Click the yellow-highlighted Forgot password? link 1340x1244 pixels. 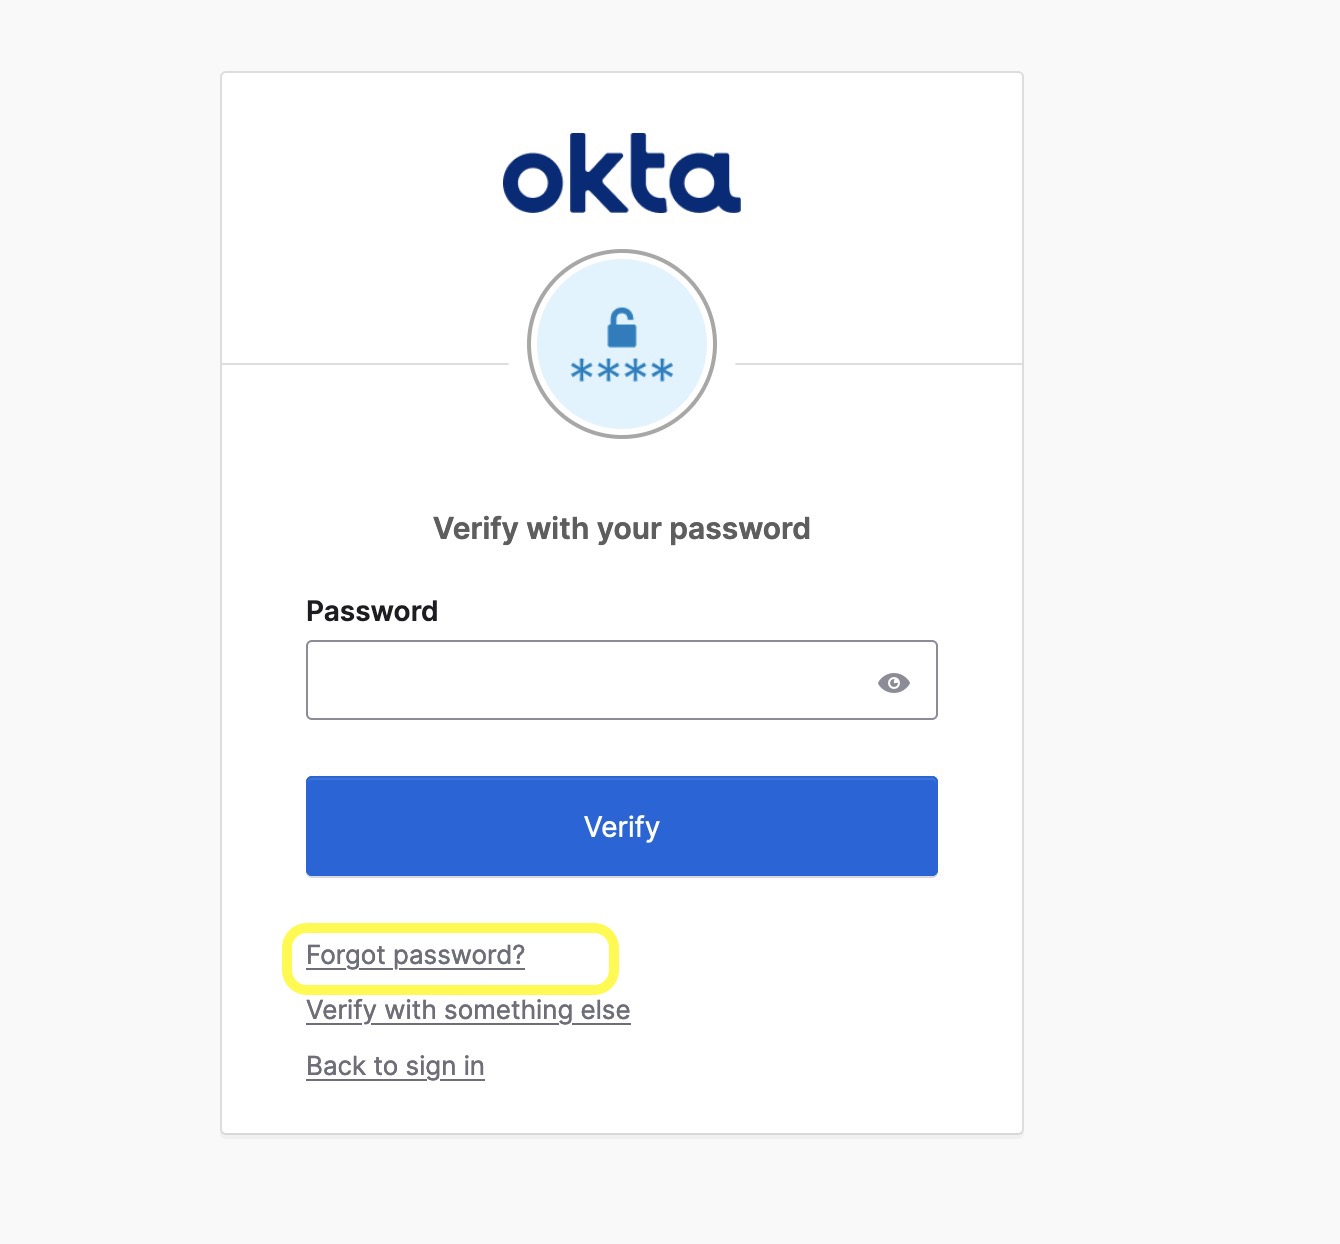[415, 956]
